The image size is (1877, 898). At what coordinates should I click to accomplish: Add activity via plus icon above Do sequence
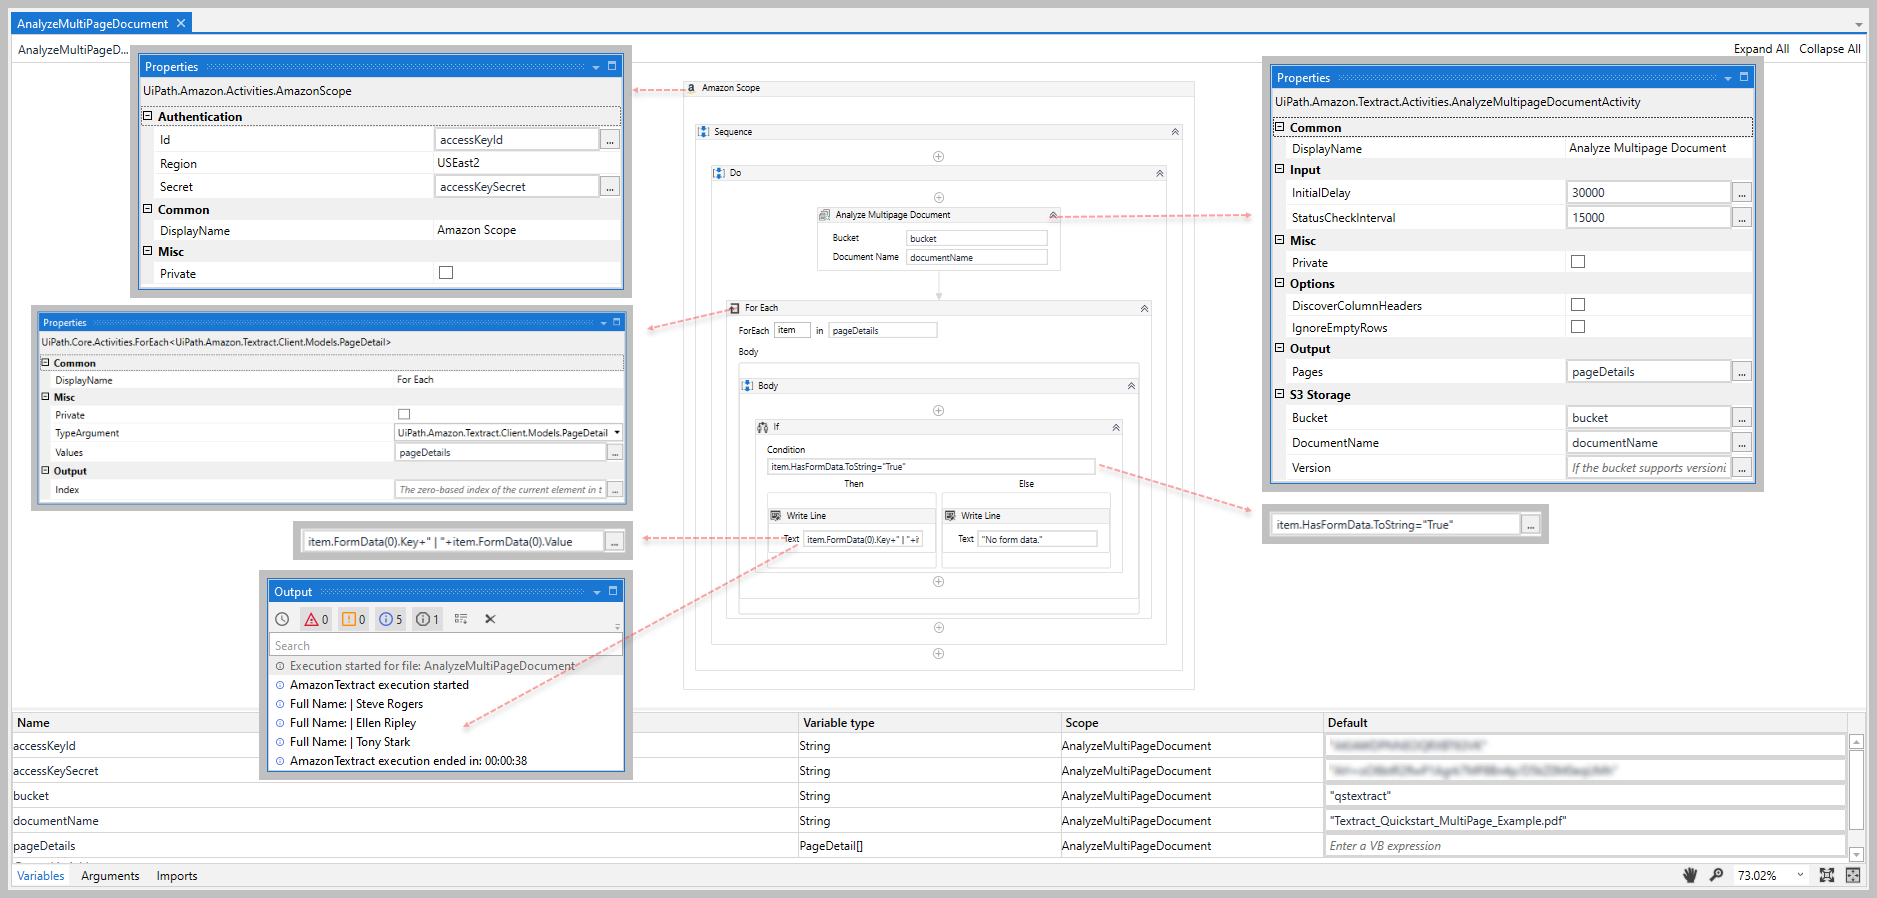tap(938, 156)
